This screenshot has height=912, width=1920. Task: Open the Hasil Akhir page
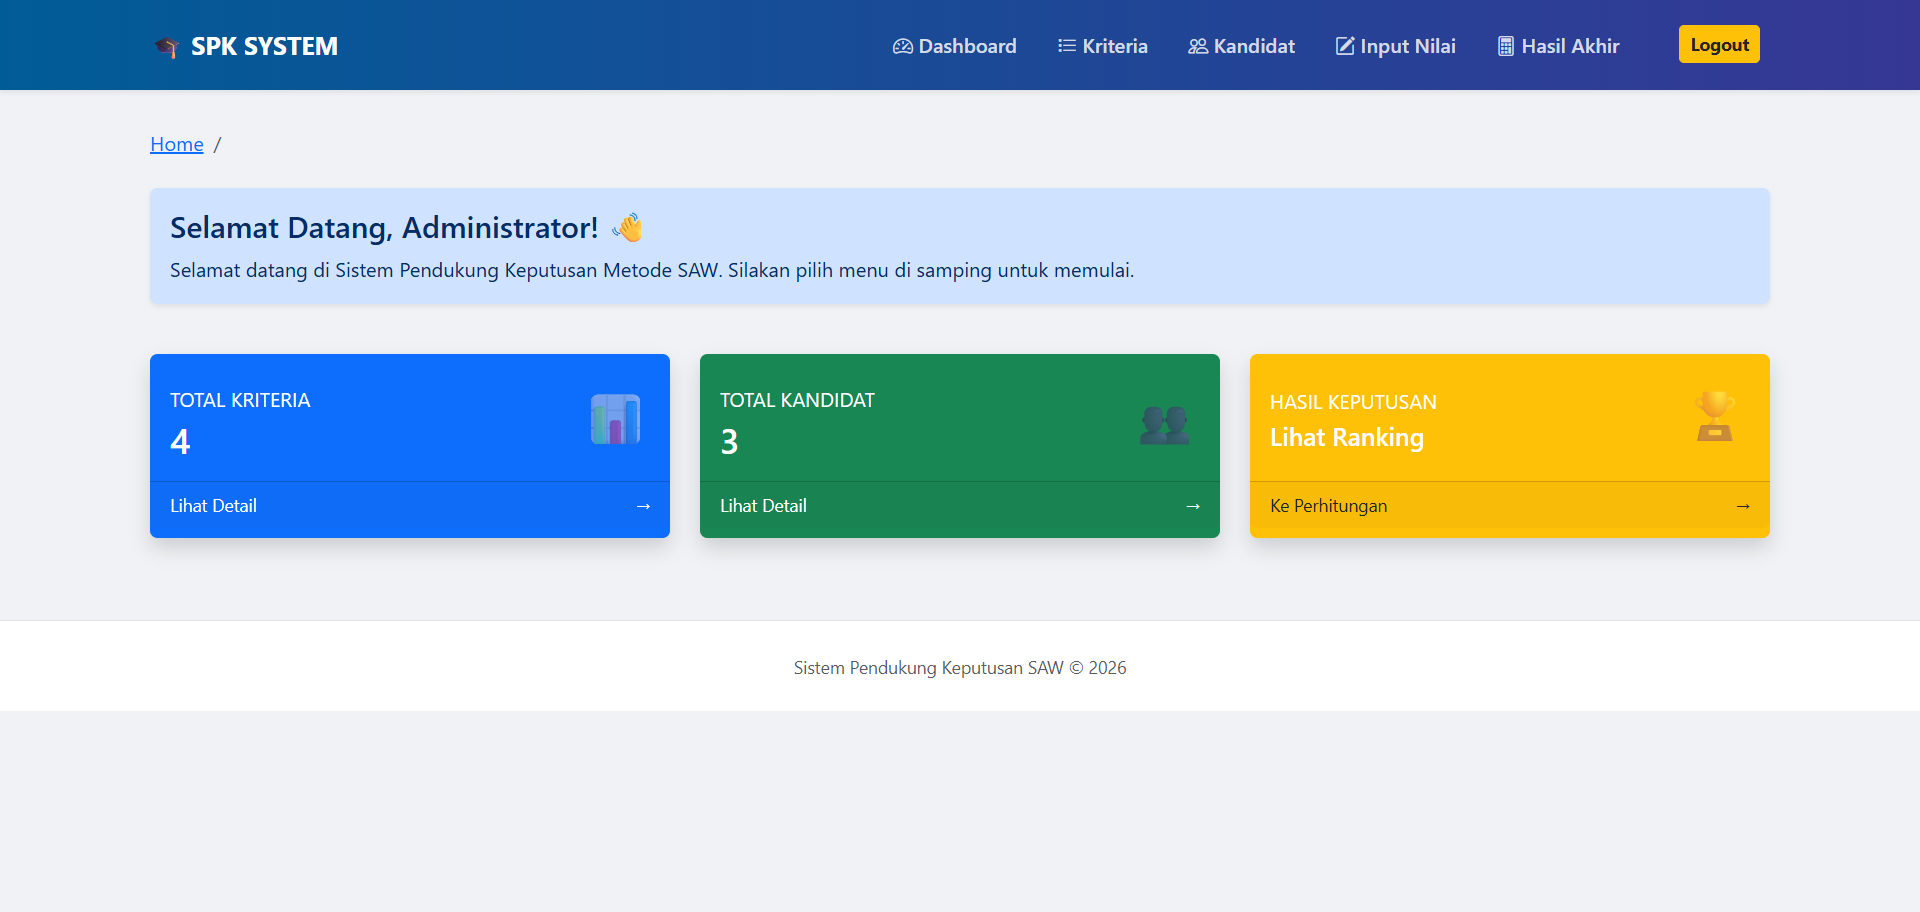pos(1558,46)
